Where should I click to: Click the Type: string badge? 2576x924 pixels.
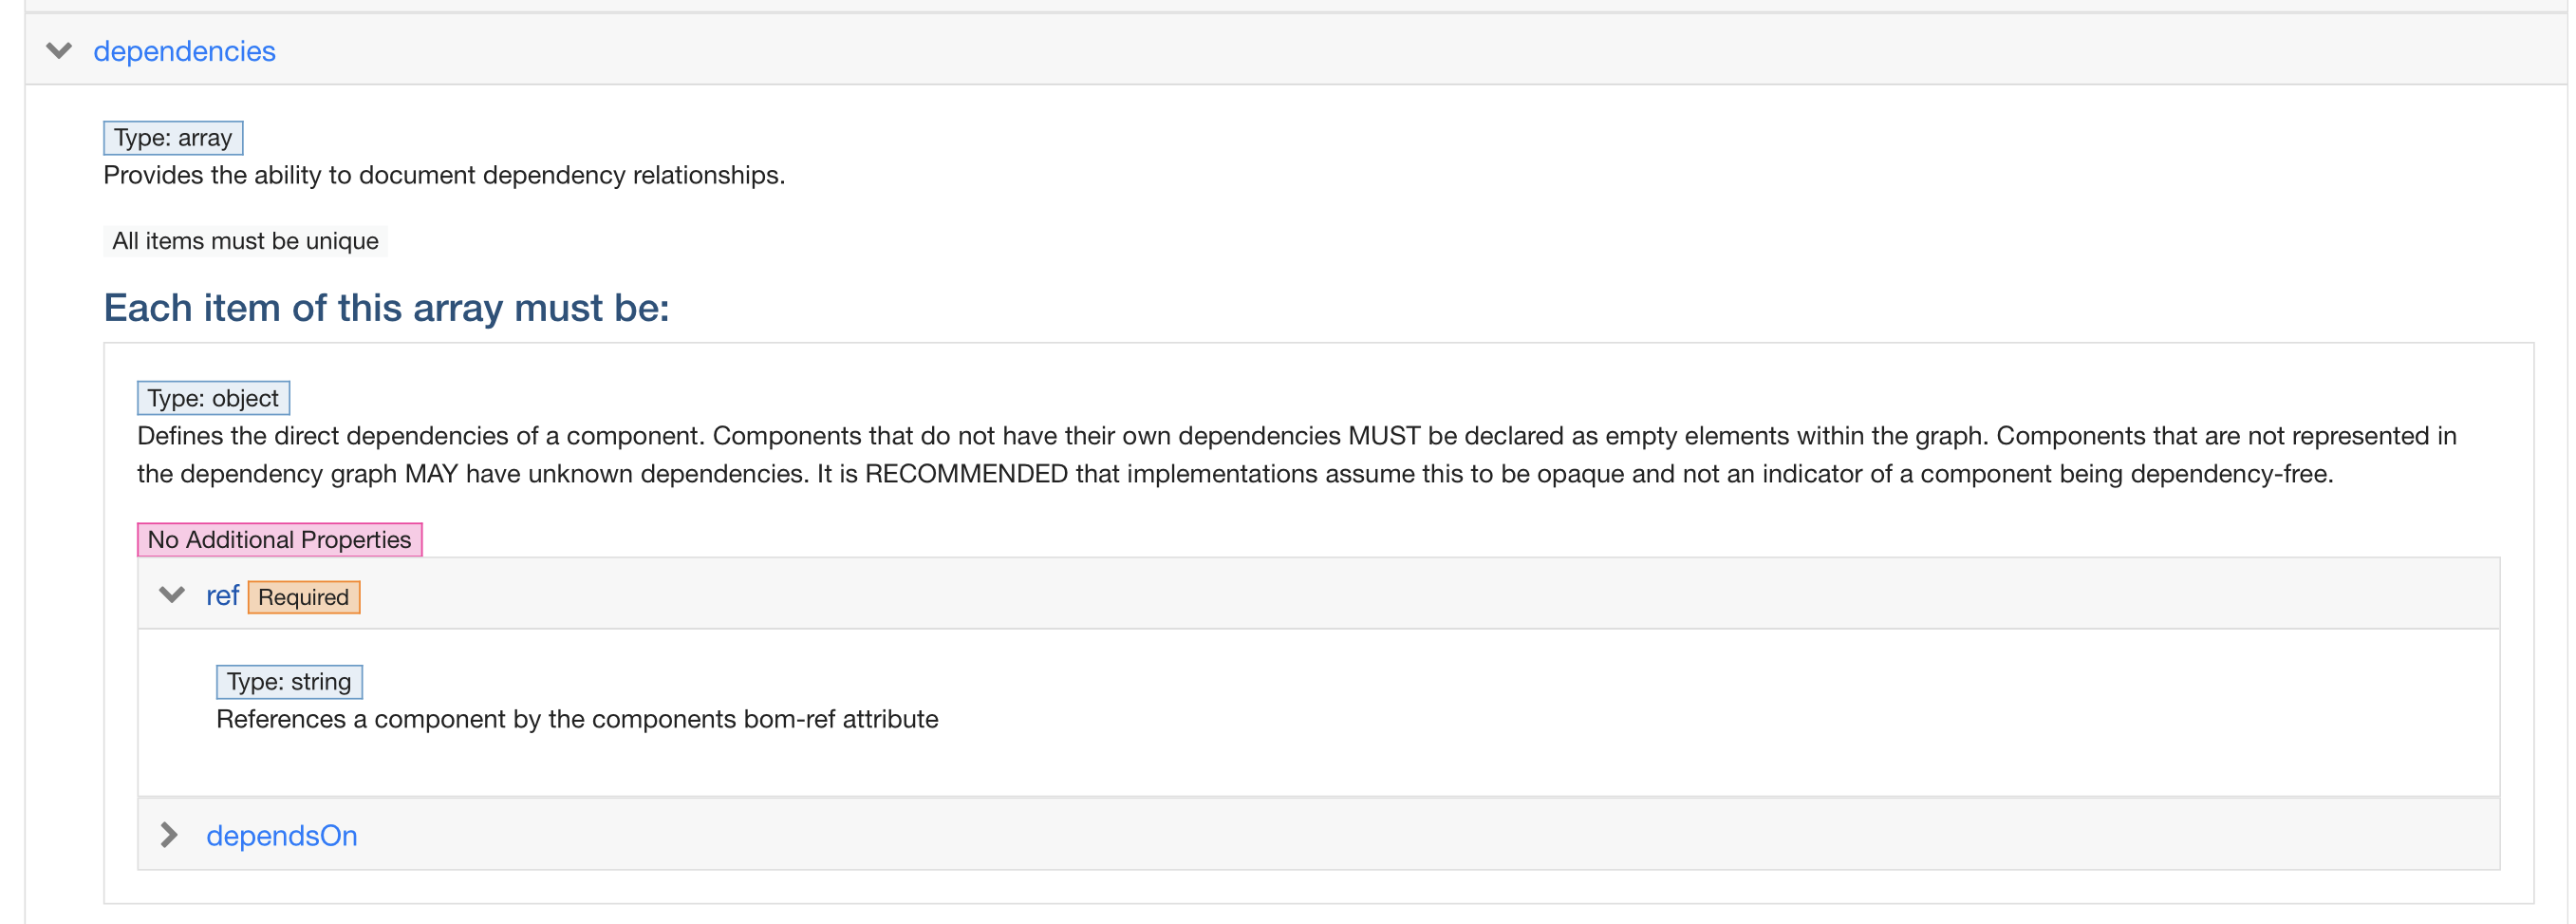coord(289,681)
